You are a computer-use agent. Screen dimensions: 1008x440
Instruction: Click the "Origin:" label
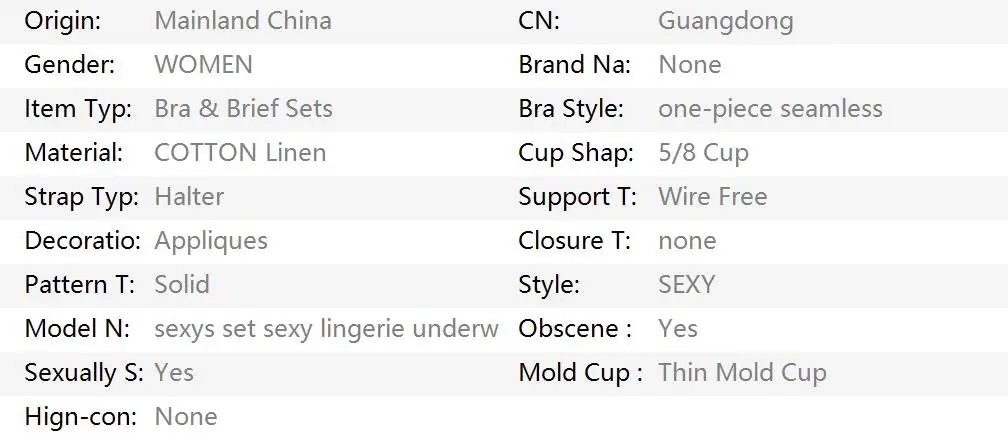[62, 21]
